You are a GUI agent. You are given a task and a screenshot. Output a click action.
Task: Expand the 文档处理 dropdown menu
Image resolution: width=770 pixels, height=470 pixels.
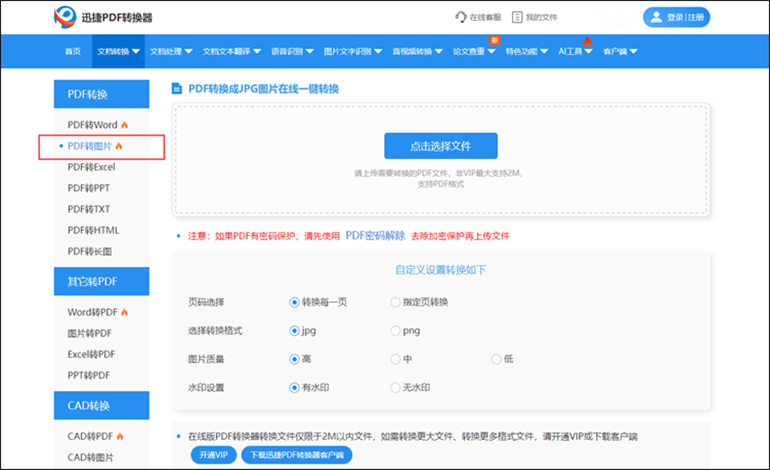tap(171, 51)
